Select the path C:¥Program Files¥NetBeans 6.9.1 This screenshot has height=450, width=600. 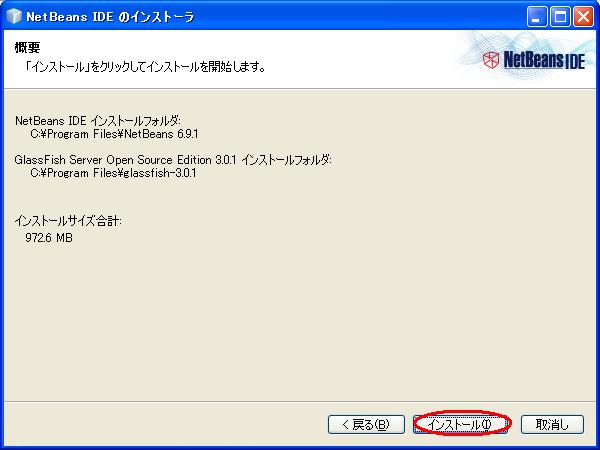click(114, 134)
